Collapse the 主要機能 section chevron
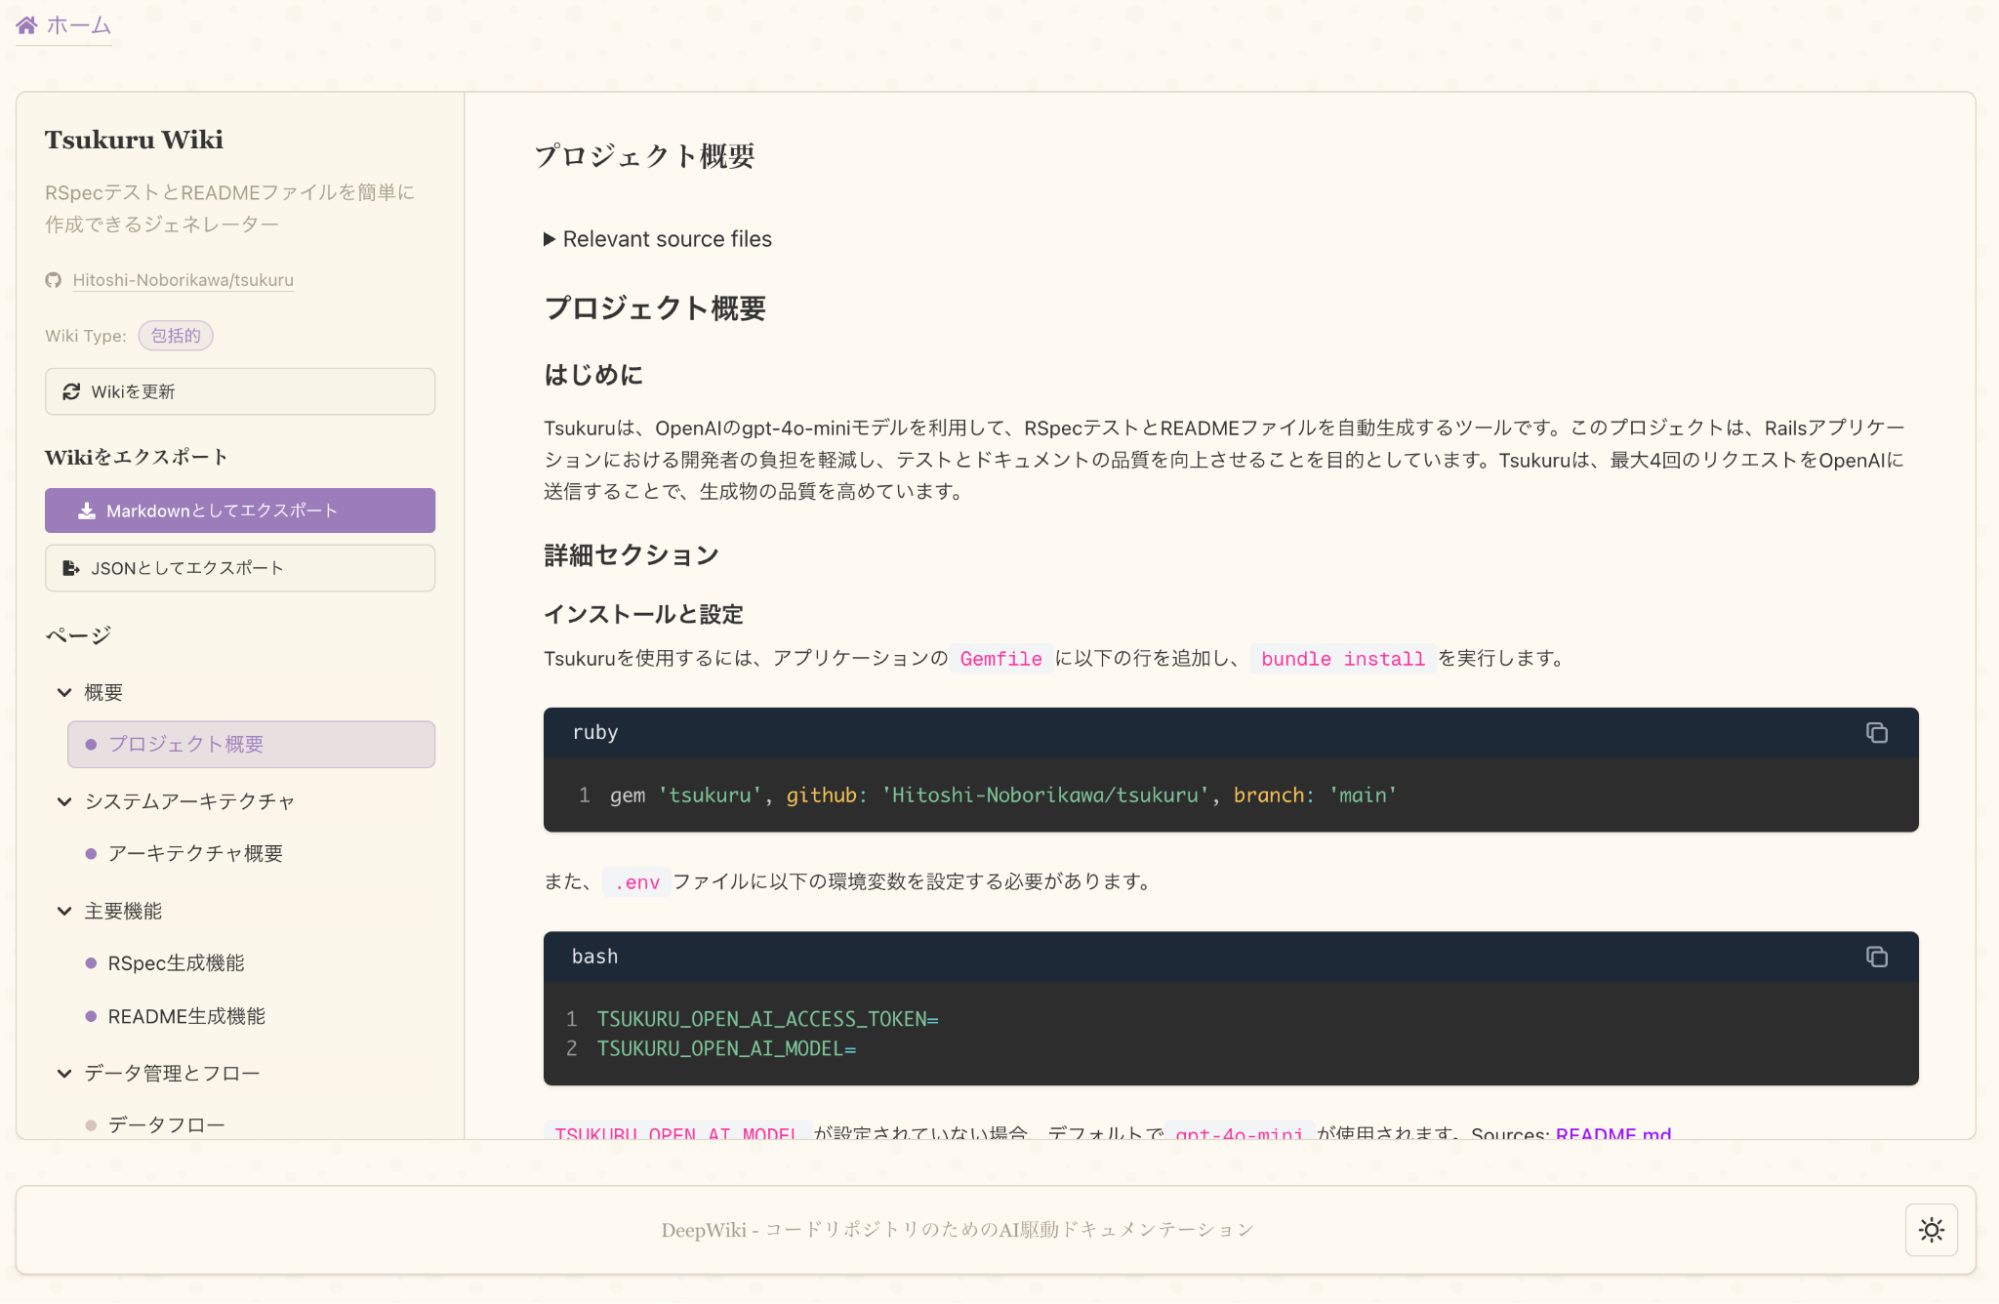This screenshot has width=1999, height=1304. point(65,911)
